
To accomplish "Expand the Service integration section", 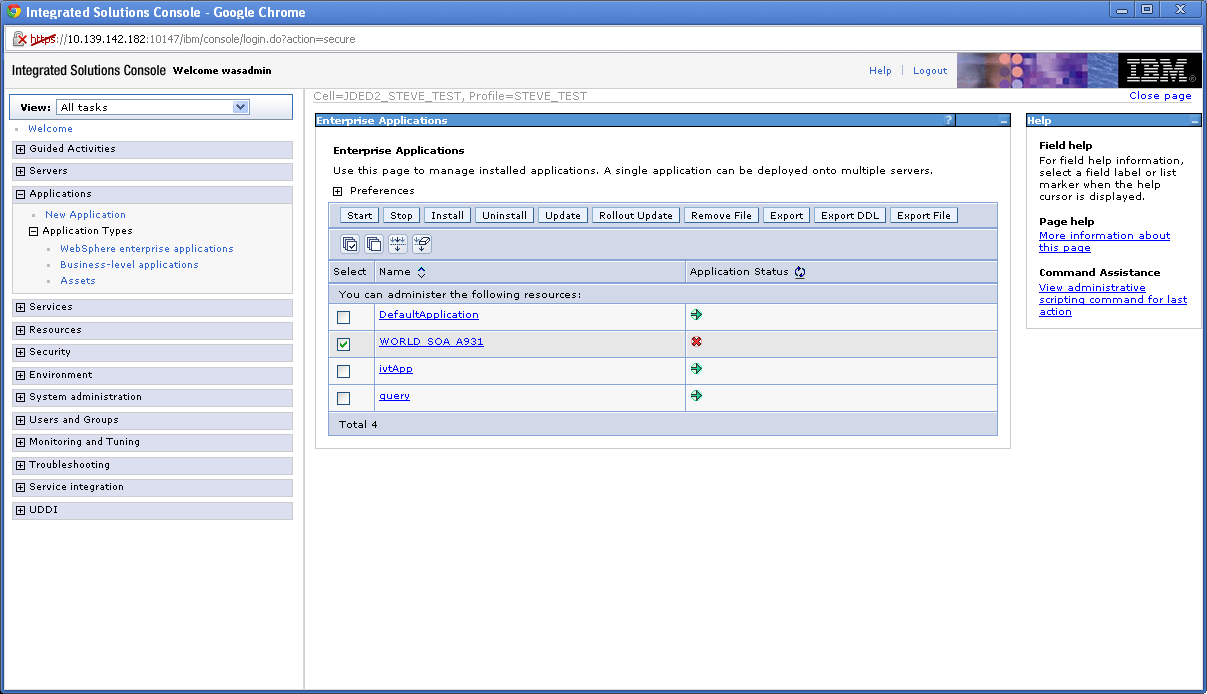I will [21, 487].
